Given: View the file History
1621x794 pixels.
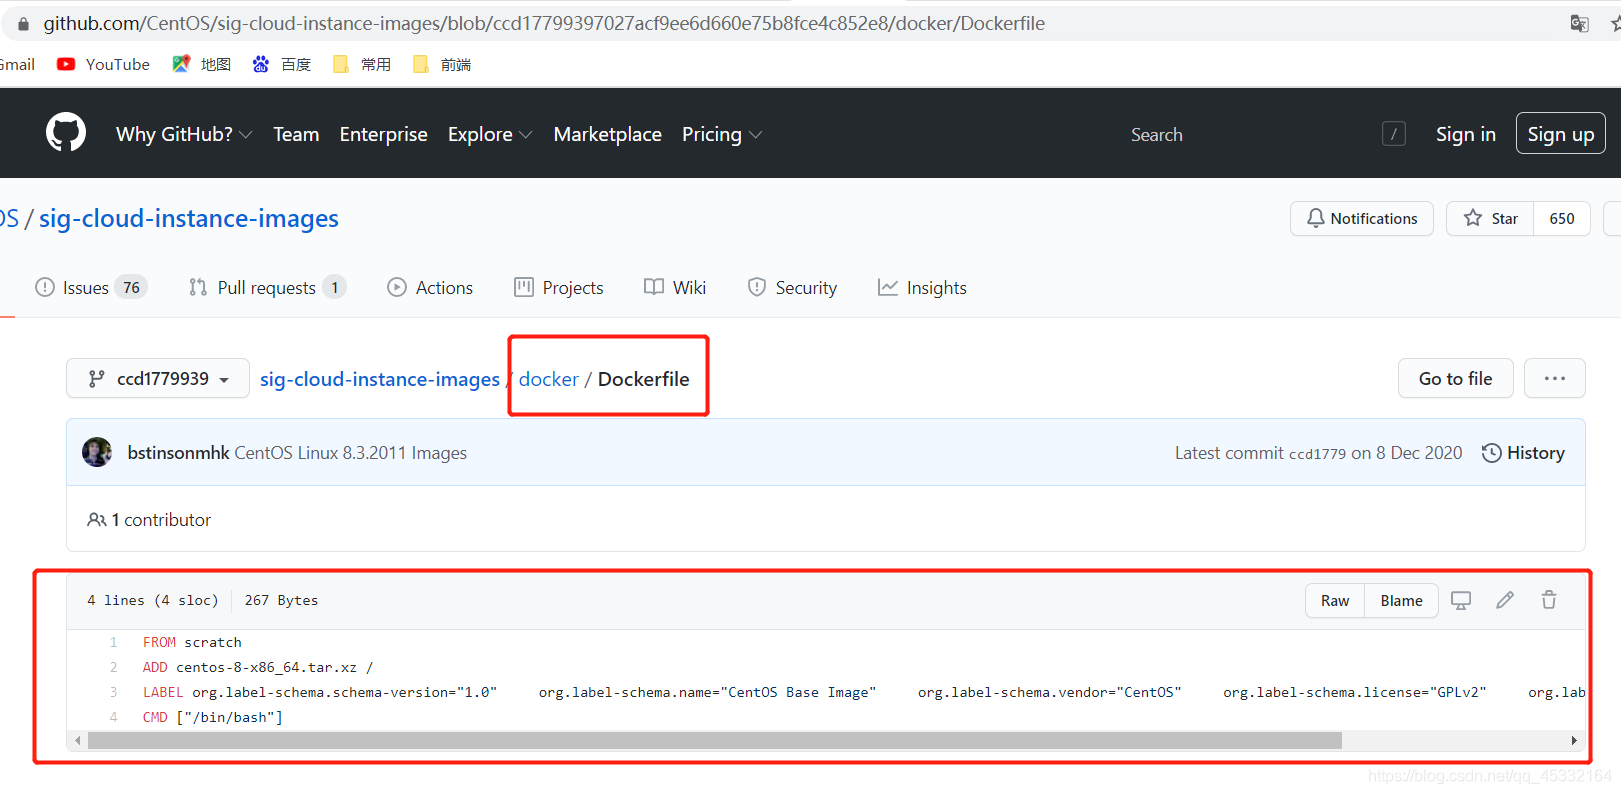Looking at the screenshot, I should point(1523,453).
